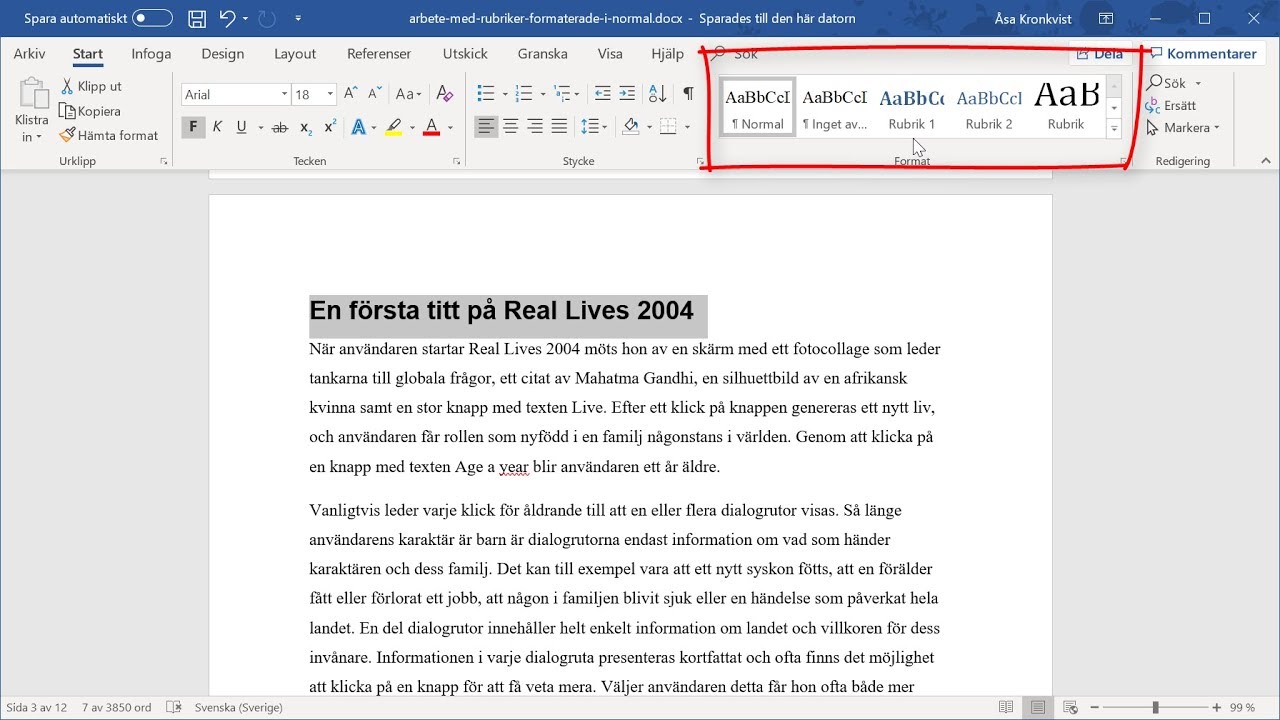The height and width of the screenshot is (720, 1280).
Task: Click numbered list icon
Action: (524, 93)
